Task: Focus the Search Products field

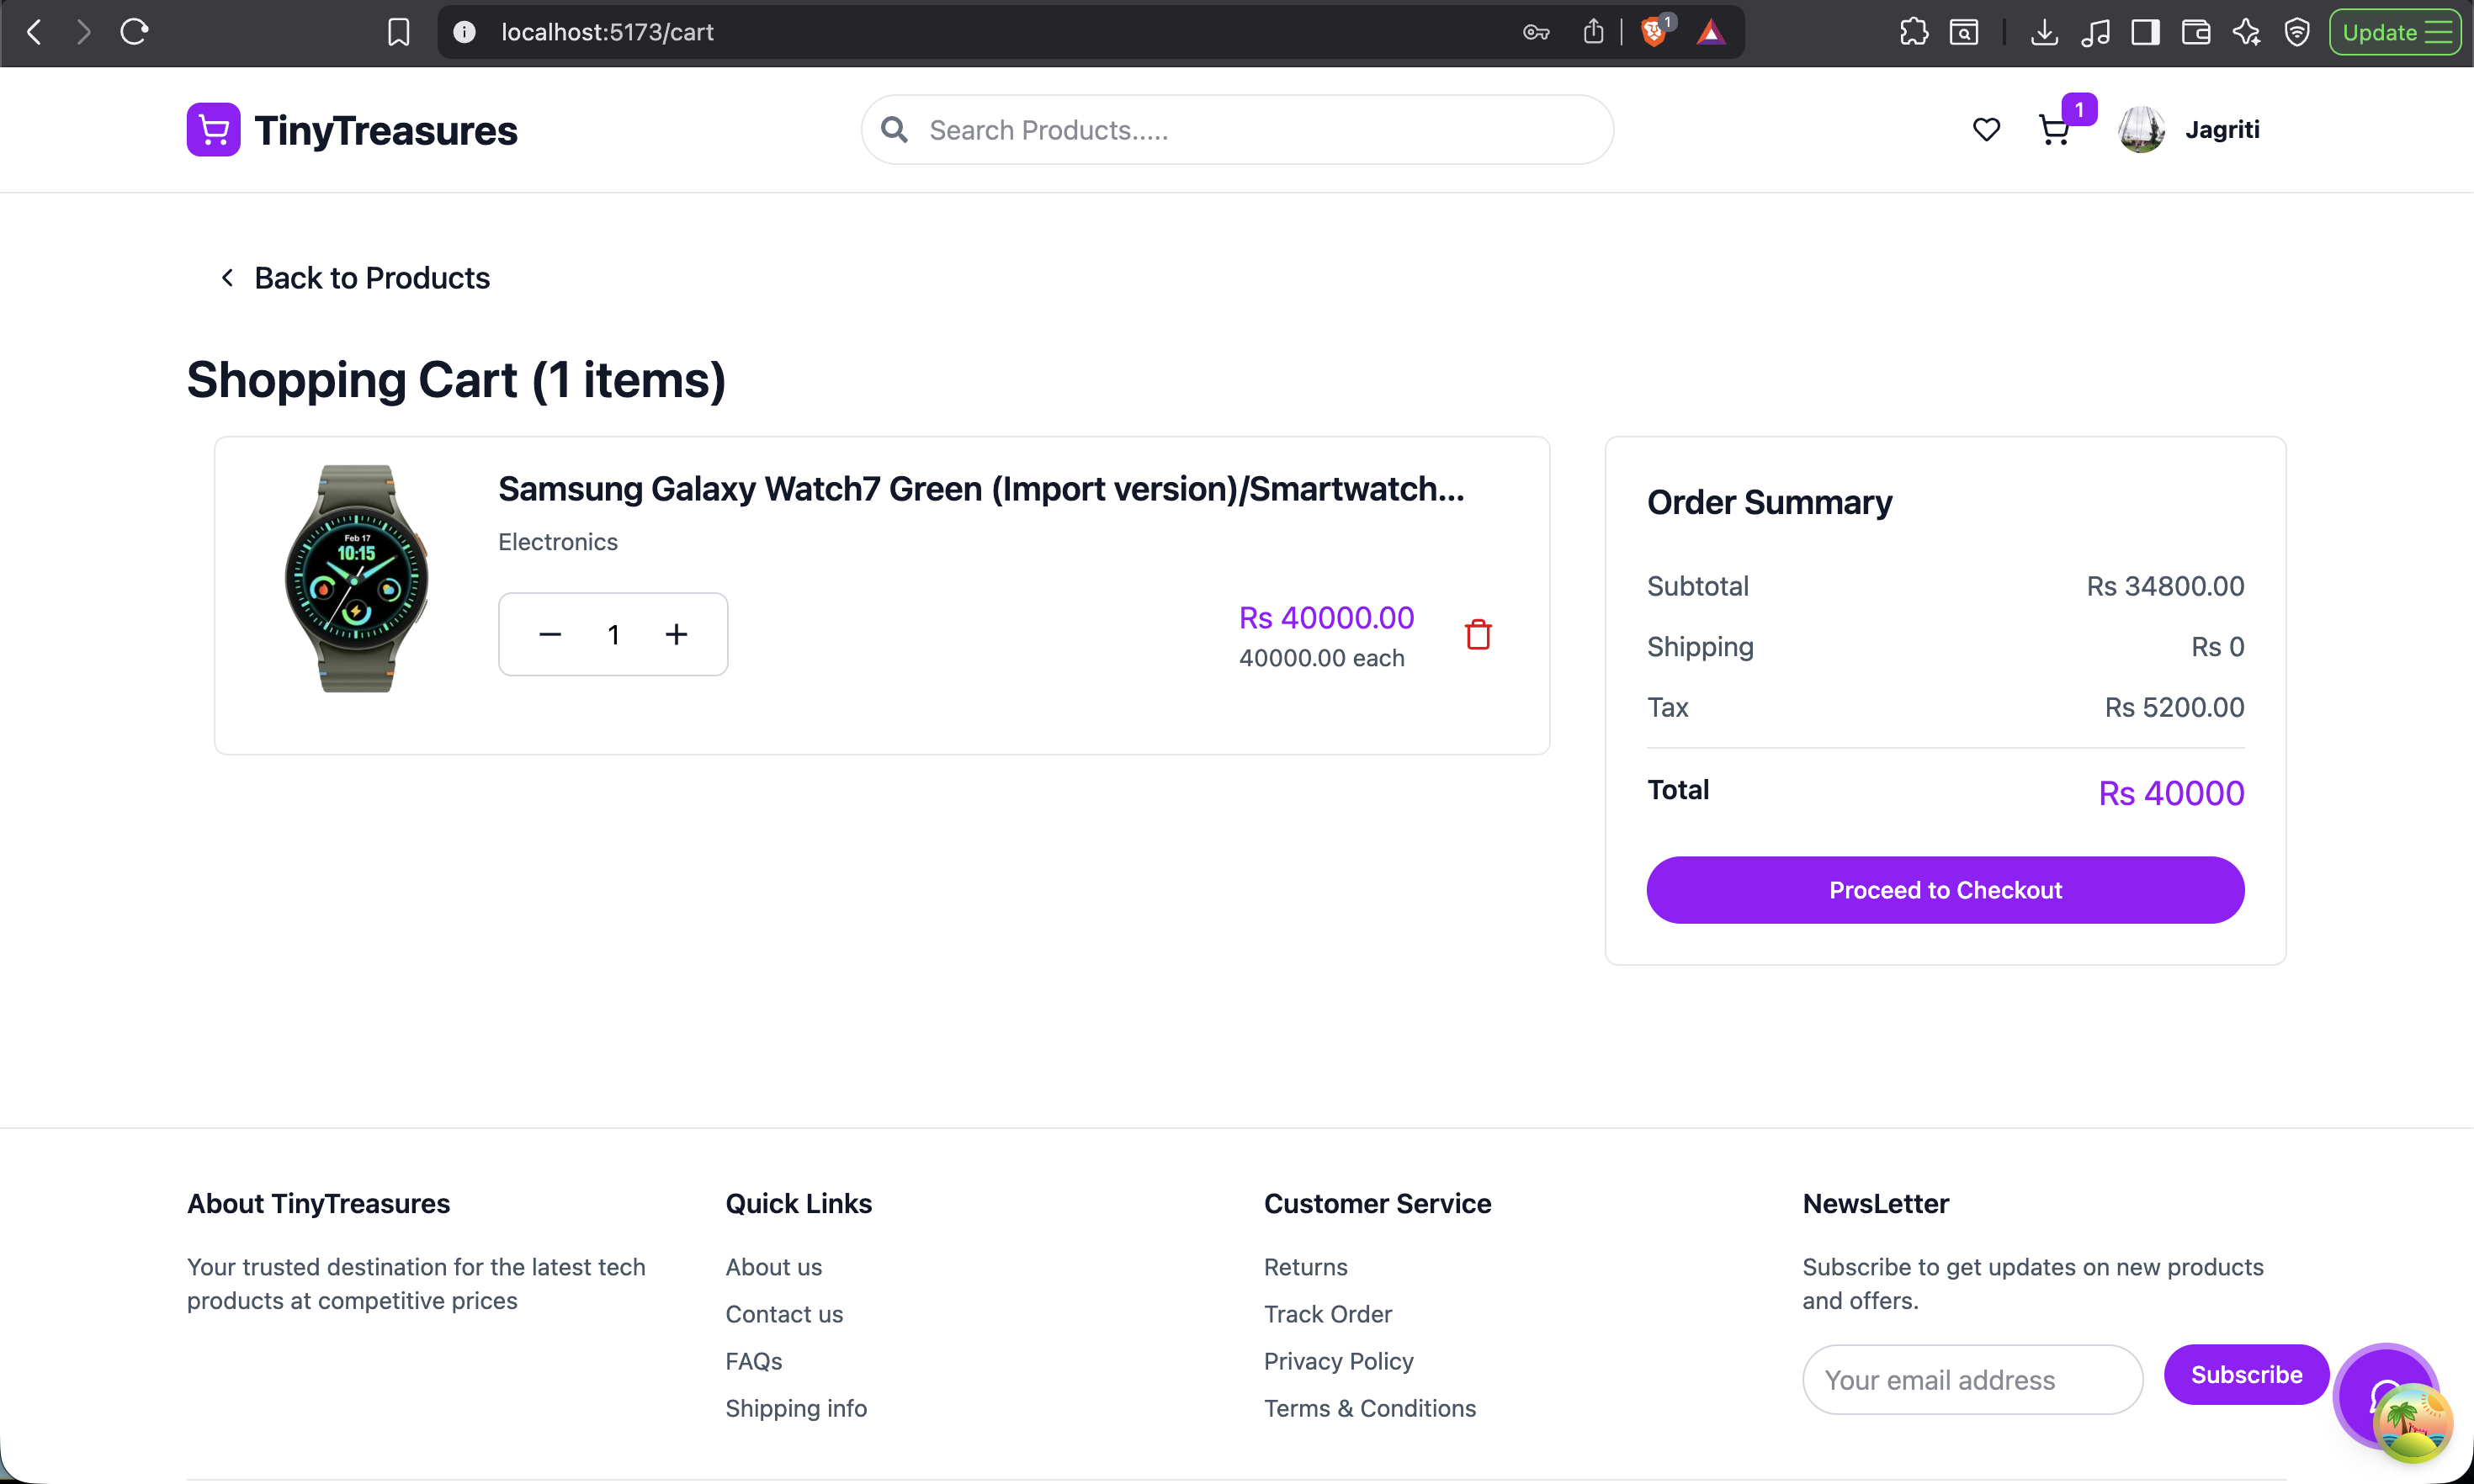Action: [1237, 130]
